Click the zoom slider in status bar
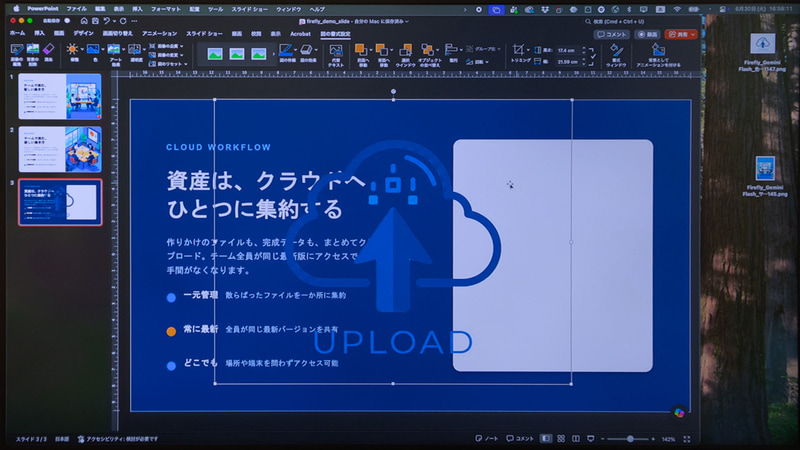The image size is (800, 450). click(x=631, y=439)
